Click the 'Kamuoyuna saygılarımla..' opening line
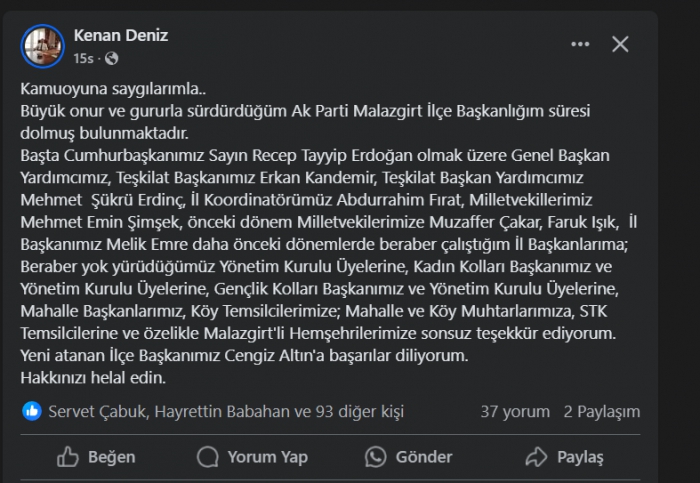The width and height of the screenshot is (700, 483). (x=100, y=91)
